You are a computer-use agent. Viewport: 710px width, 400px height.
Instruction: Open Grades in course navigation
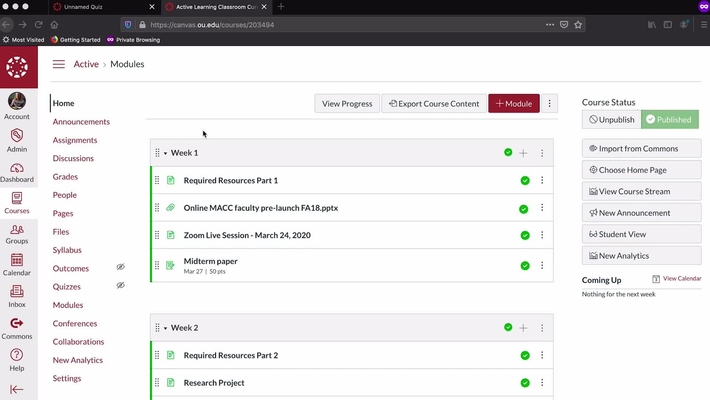click(65, 177)
